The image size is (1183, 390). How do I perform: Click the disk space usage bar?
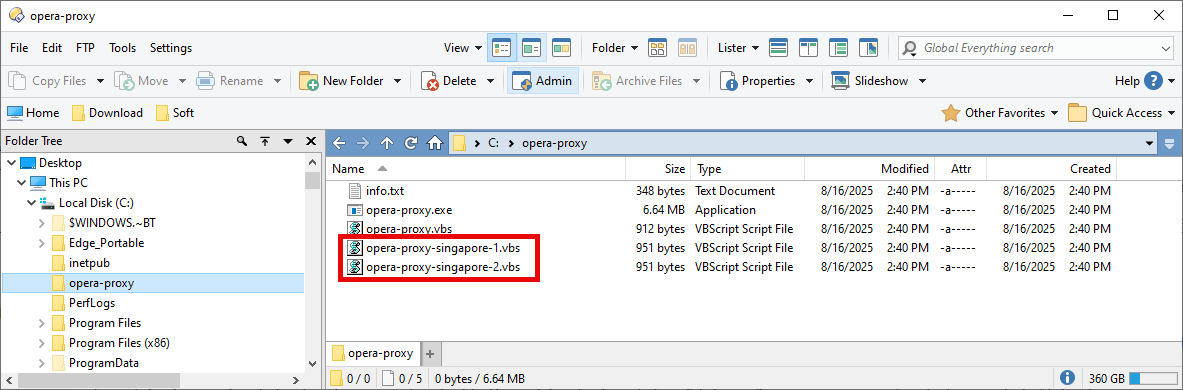(x=1151, y=378)
